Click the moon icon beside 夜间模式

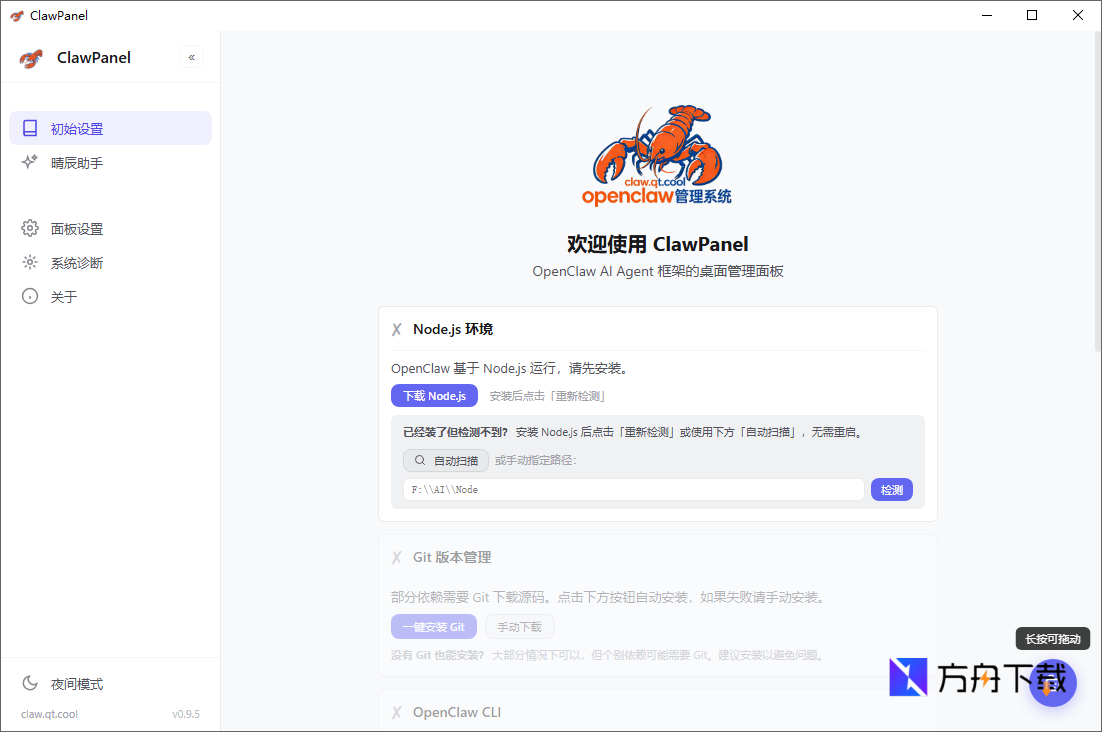point(28,683)
